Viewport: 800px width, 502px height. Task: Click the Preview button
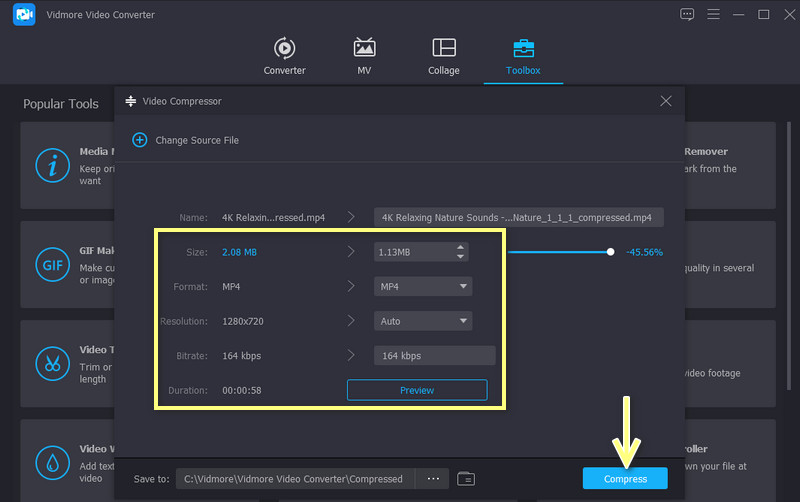pos(417,390)
